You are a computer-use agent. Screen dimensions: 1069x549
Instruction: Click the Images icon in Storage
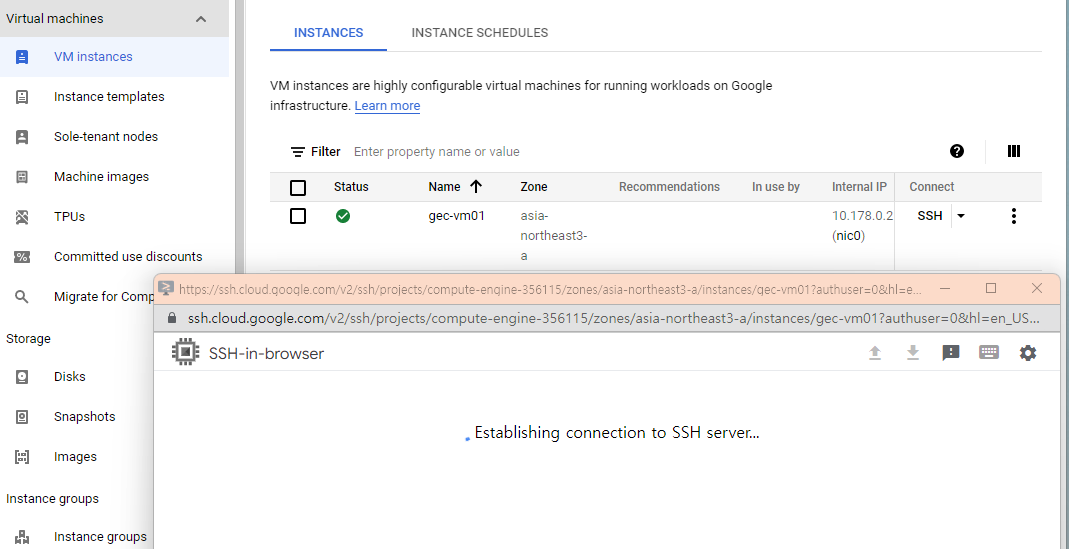(22, 457)
